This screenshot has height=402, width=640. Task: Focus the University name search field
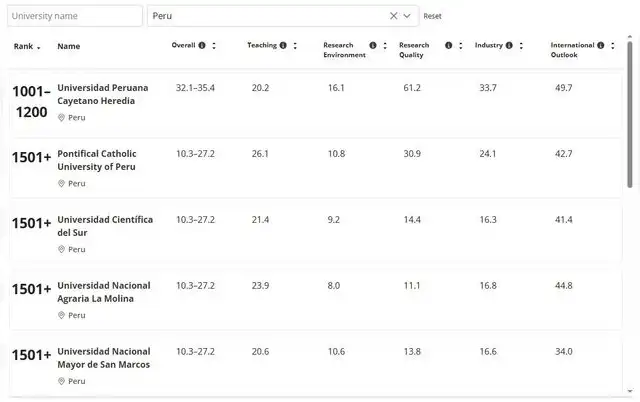tap(75, 16)
